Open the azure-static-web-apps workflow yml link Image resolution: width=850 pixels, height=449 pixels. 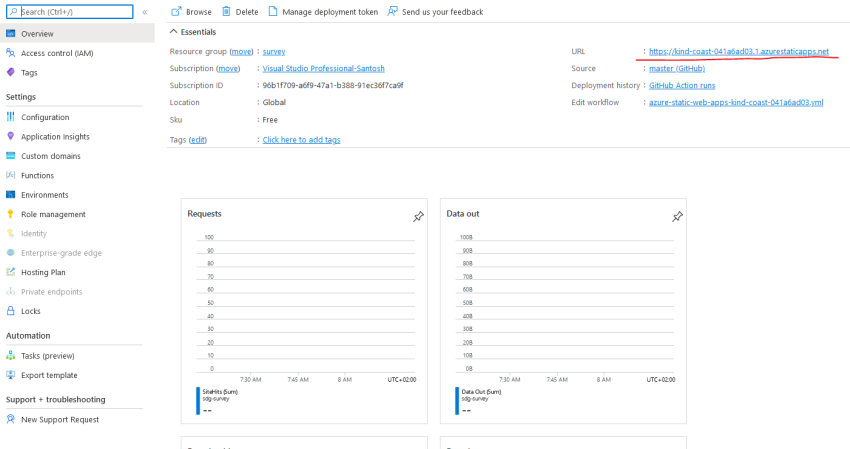(736, 102)
